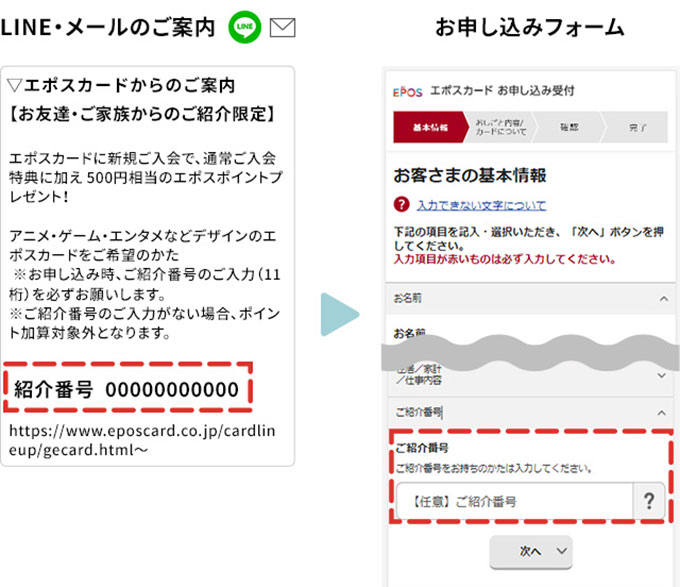Click 【お友達・ご家族からのご紹介限定】 text
Image resolution: width=680 pixels, height=587 pixels.
[142, 114]
